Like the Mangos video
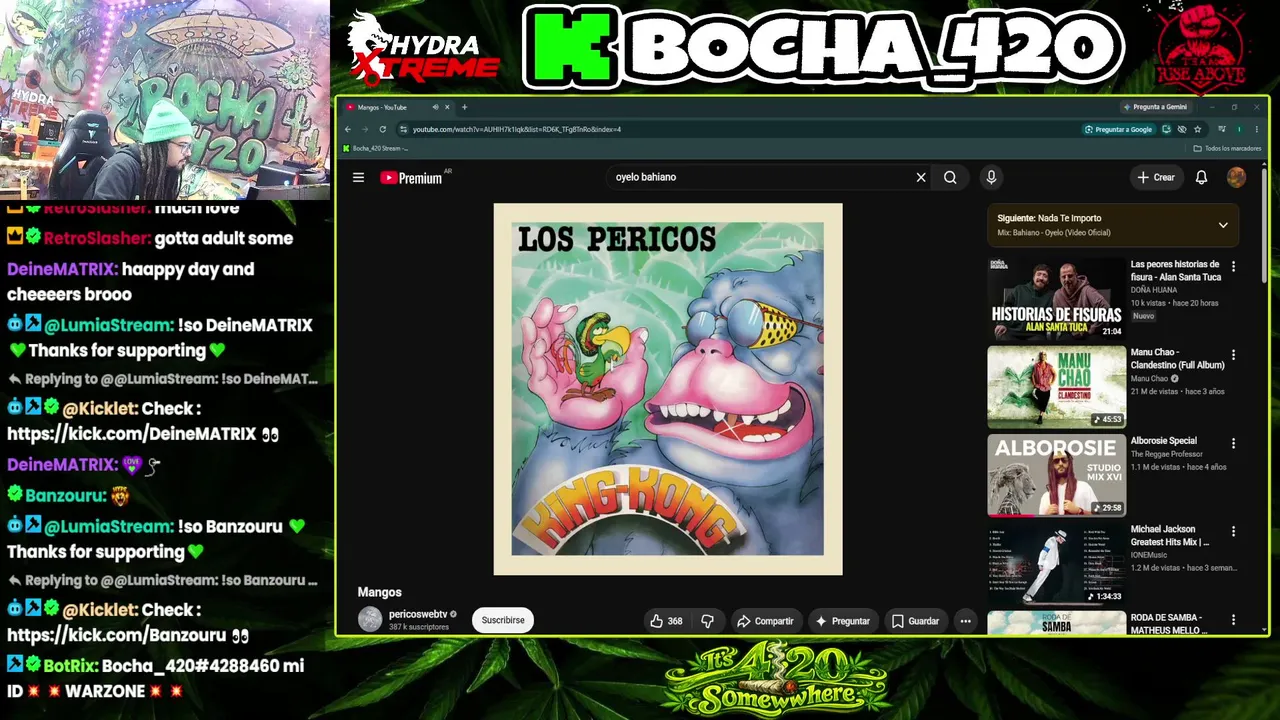The image size is (1280, 720). (666, 621)
